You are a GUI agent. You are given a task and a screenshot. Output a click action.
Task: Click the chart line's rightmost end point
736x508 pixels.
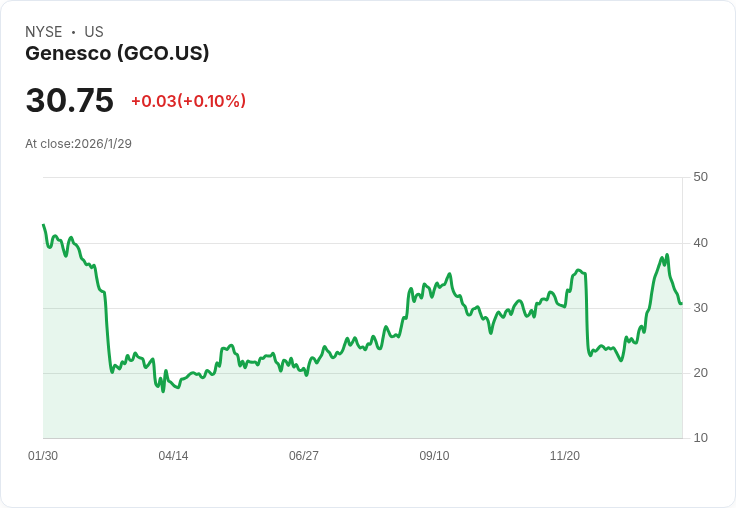click(x=681, y=303)
